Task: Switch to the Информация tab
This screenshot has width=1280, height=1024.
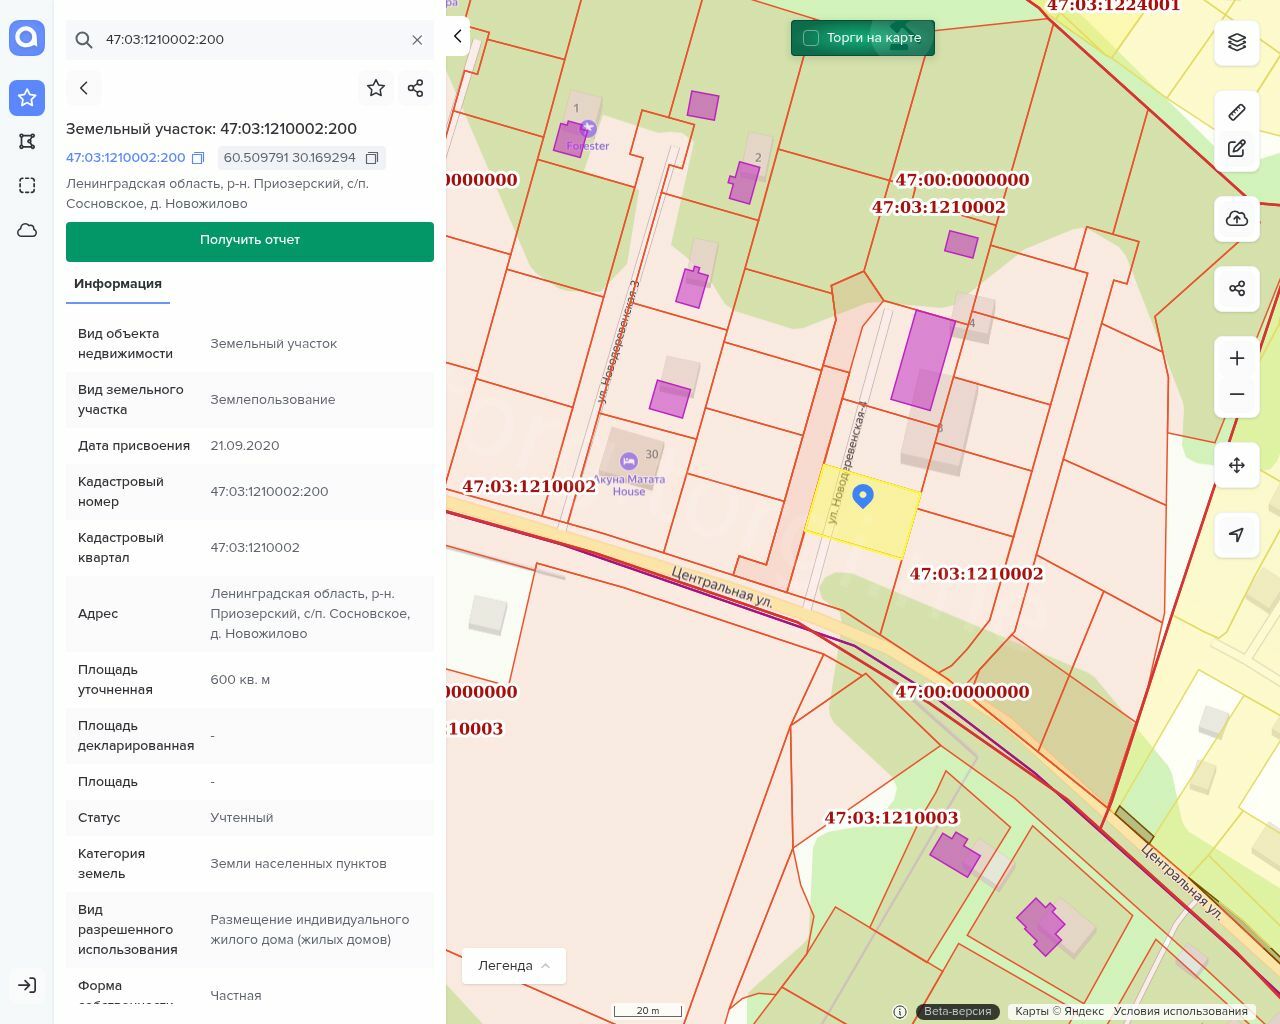Action: [x=118, y=284]
